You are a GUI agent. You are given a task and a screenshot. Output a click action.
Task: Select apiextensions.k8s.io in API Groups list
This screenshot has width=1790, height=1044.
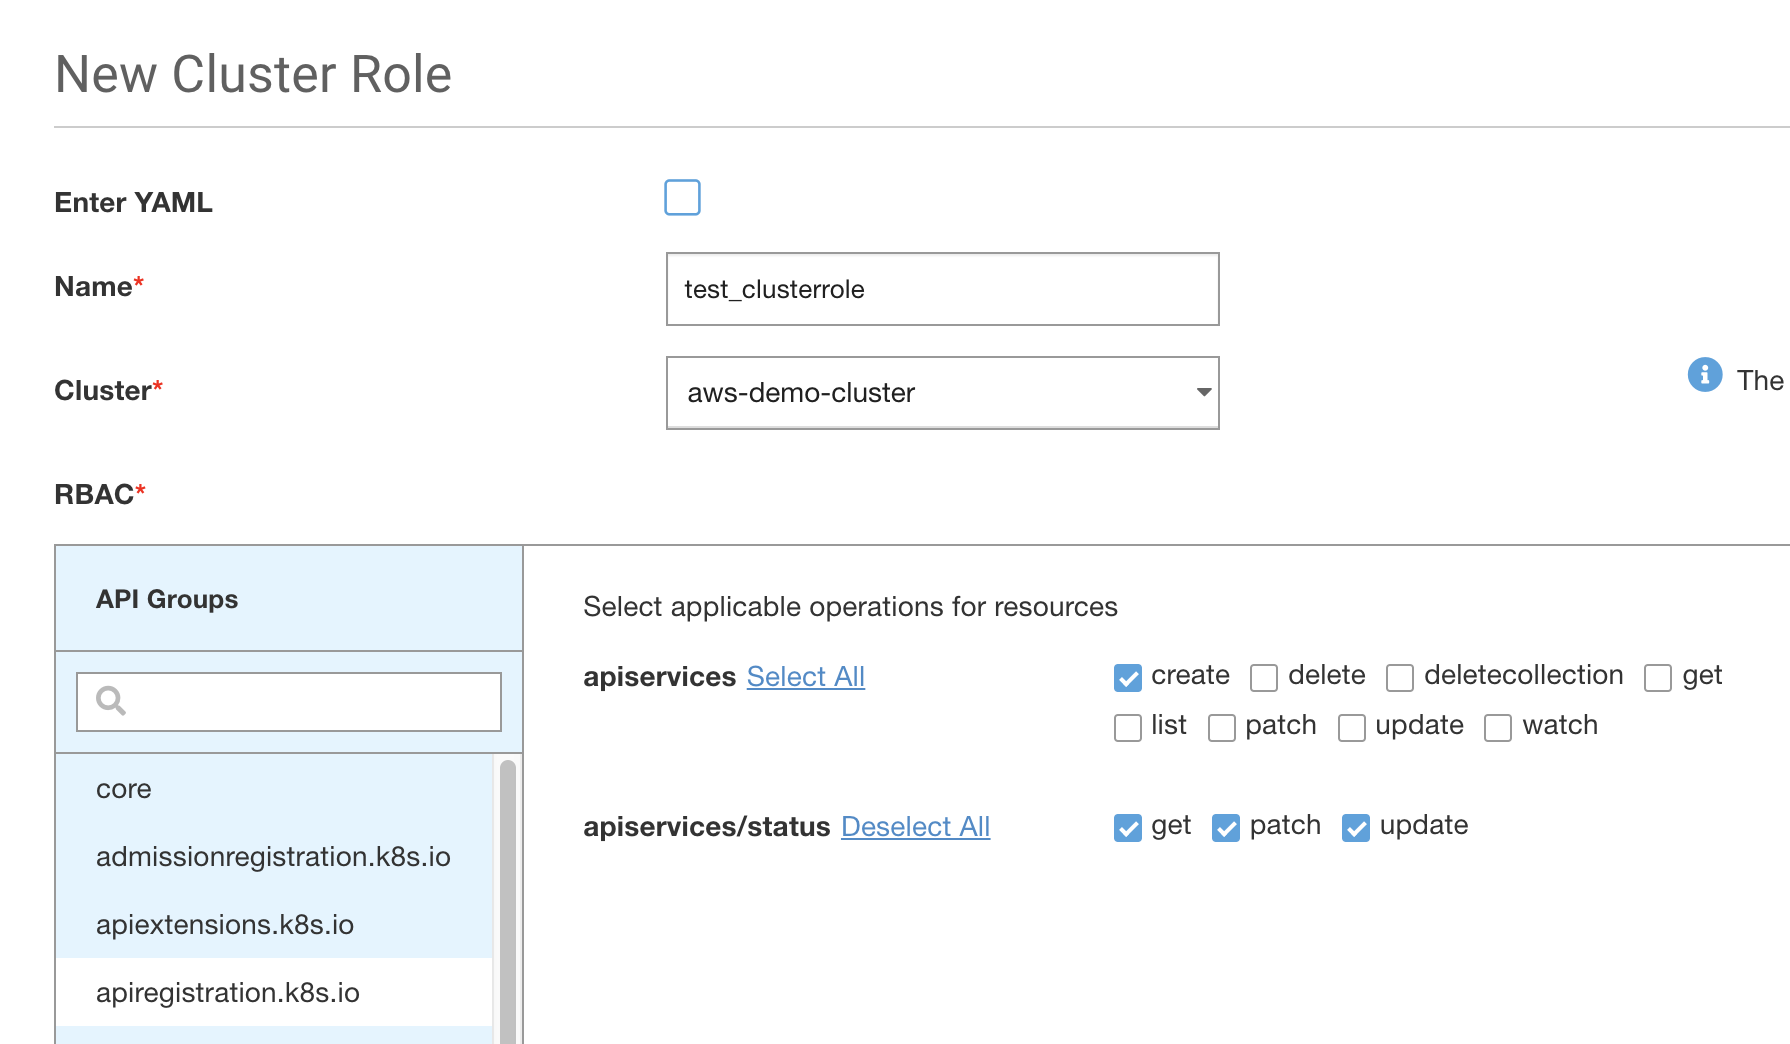[x=225, y=925]
